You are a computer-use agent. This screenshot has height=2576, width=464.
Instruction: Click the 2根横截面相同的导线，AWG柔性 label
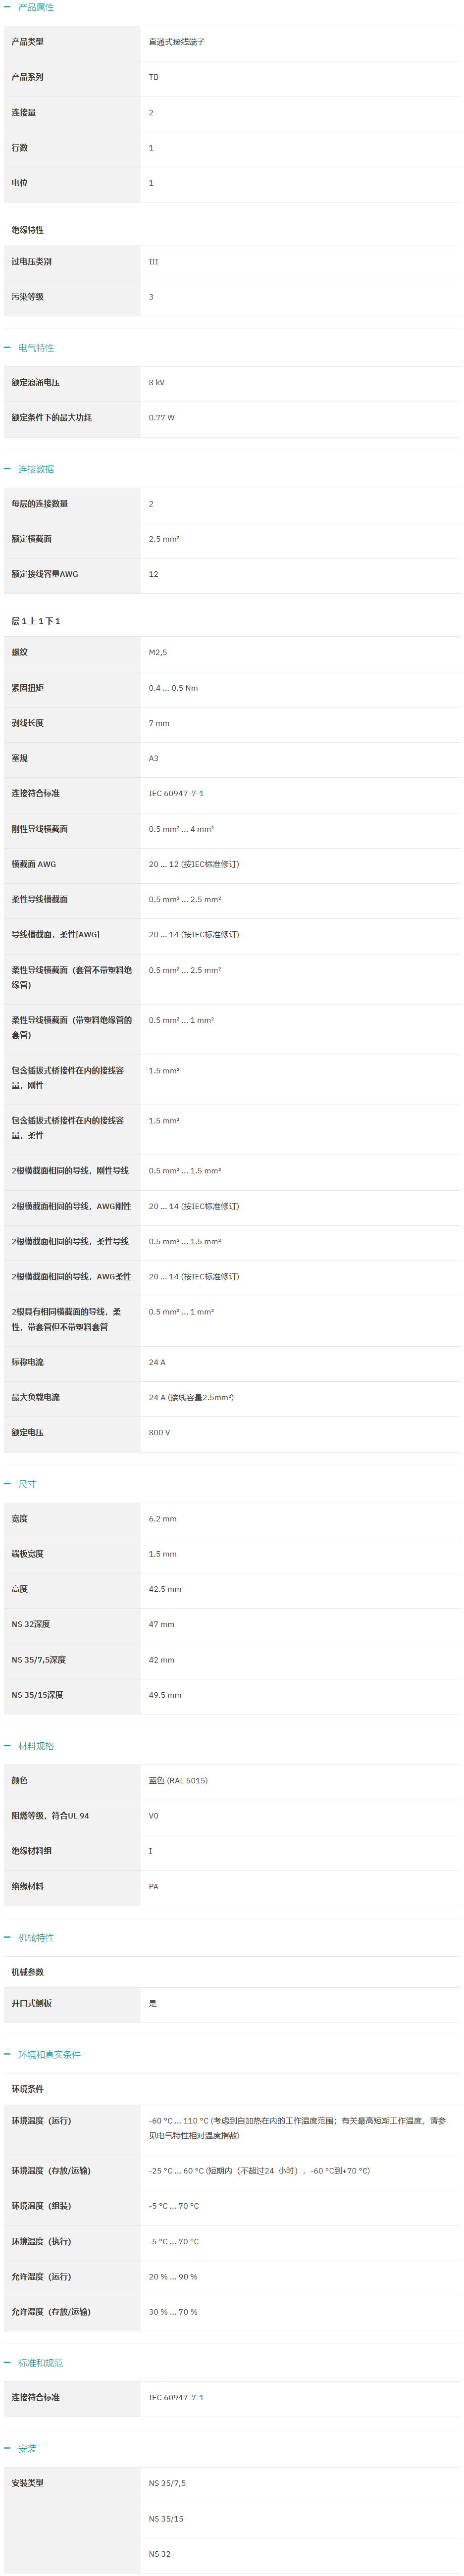tap(71, 1277)
